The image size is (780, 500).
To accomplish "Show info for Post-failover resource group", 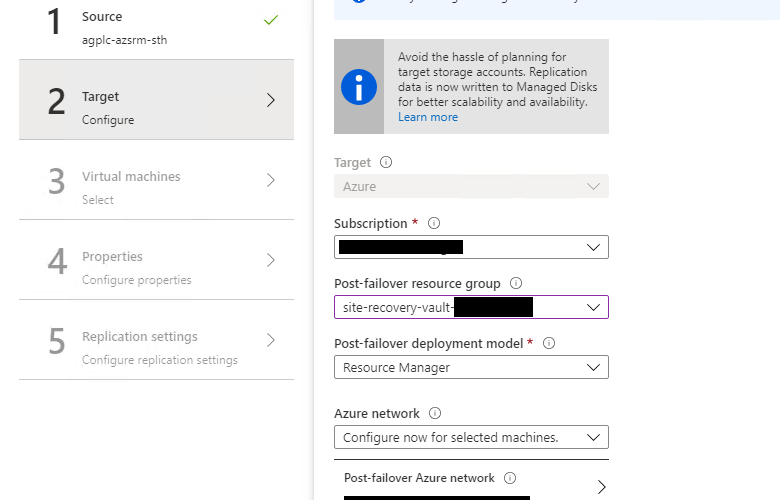I will pyautogui.click(x=516, y=283).
